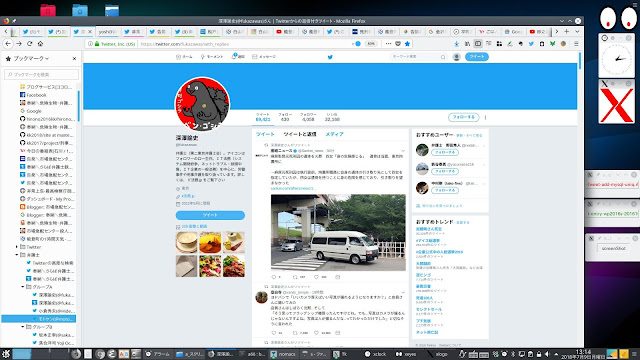The height and width of the screenshot is (360, 640).
Task: Open the first trend link in おすすめトレンド
Action: pos(429,229)
